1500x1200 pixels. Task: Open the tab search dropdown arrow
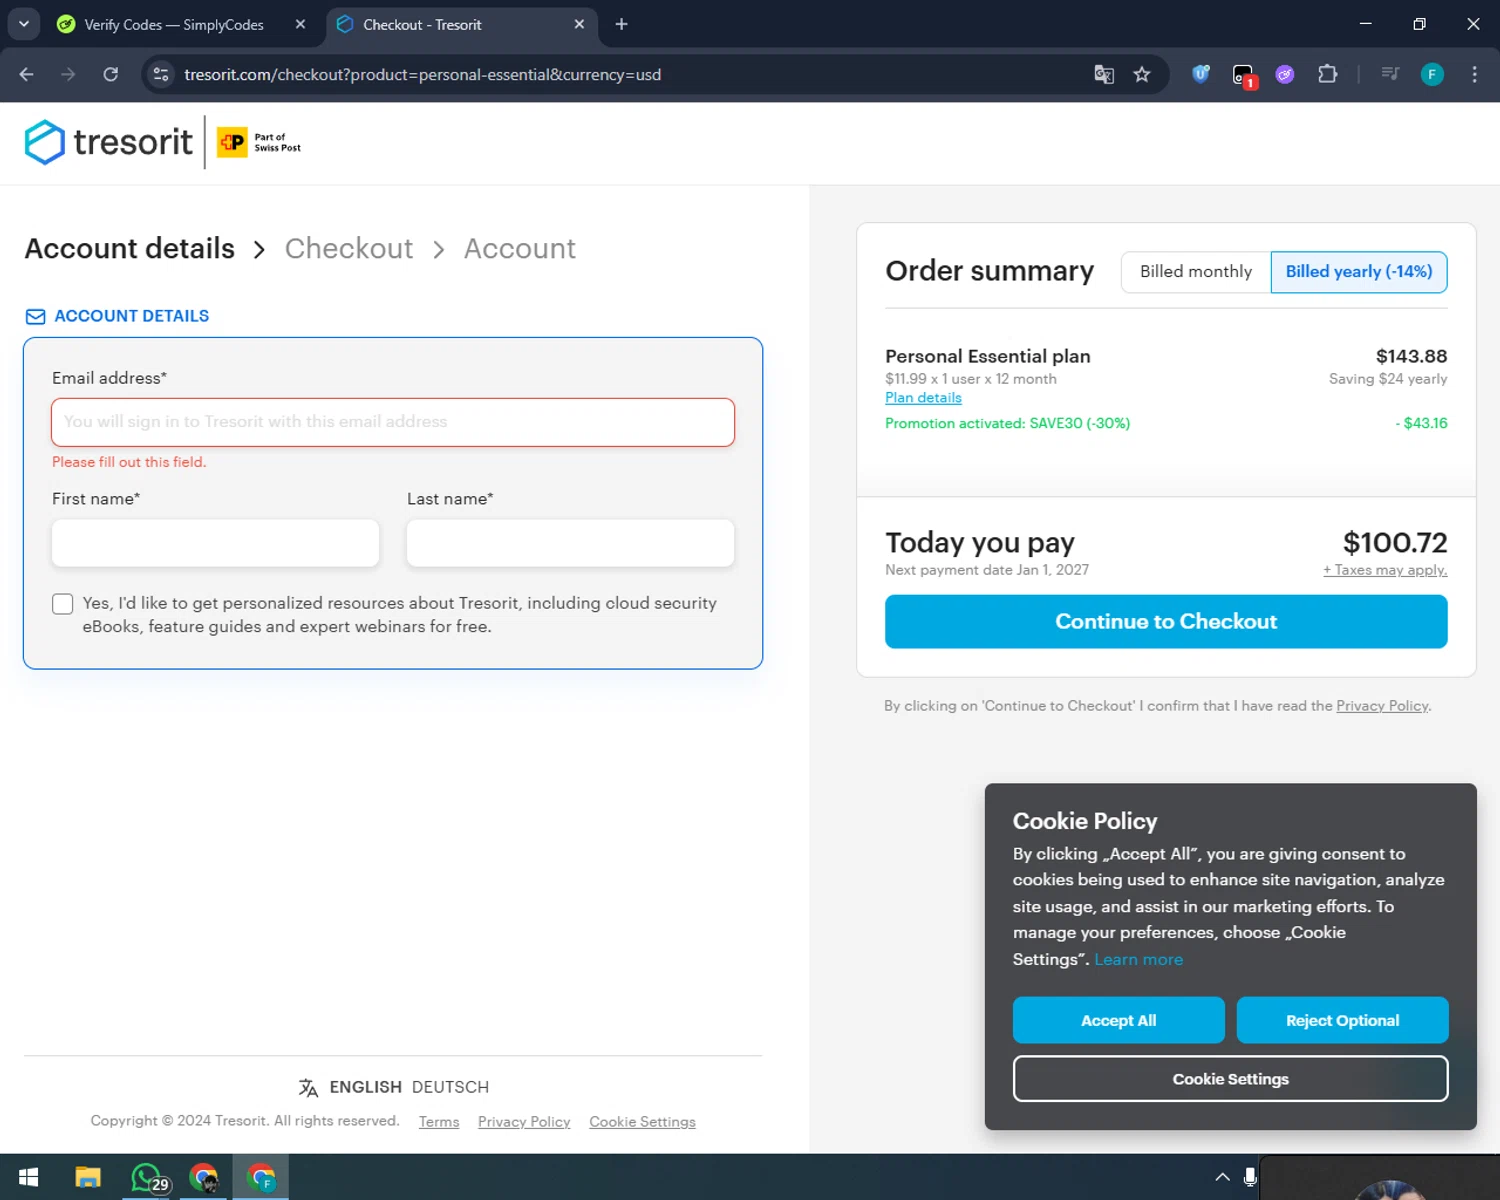pyautogui.click(x=24, y=24)
